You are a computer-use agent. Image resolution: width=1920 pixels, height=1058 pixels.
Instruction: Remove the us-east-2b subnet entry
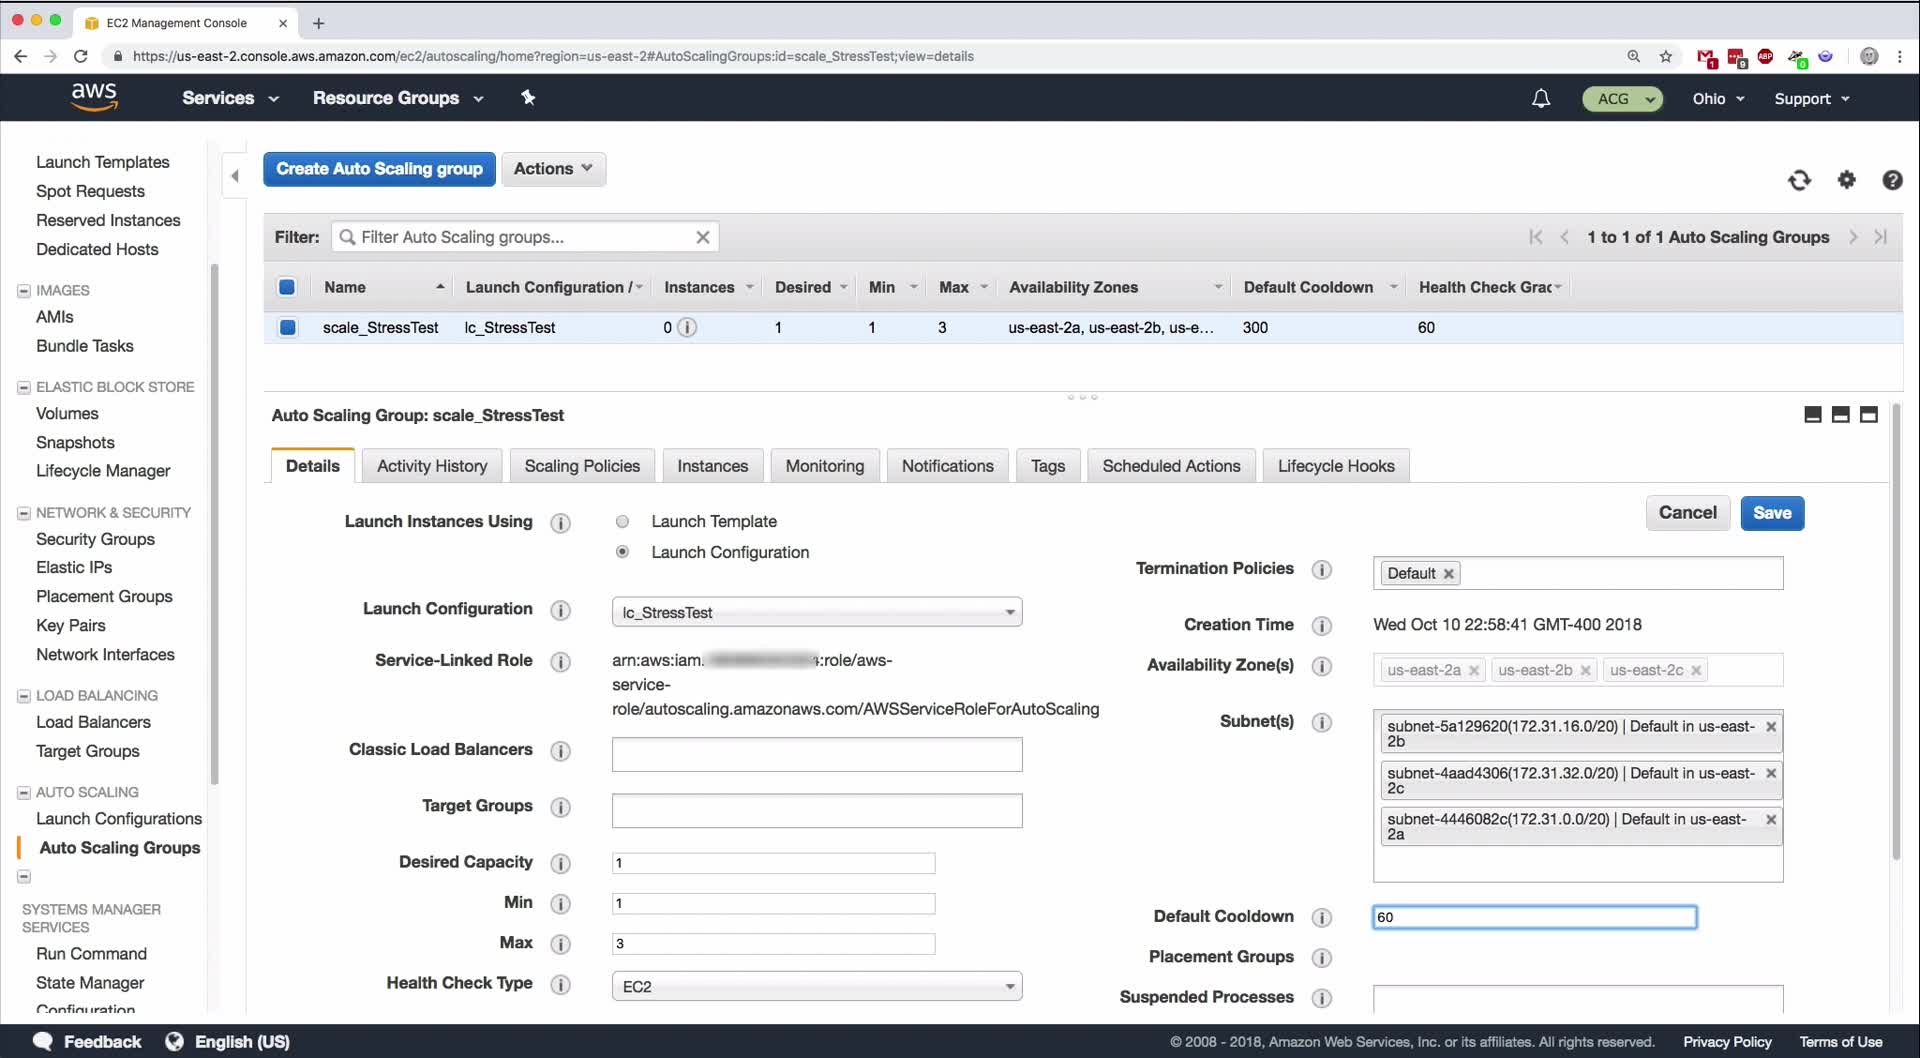pyautogui.click(x=1771, y=727)
